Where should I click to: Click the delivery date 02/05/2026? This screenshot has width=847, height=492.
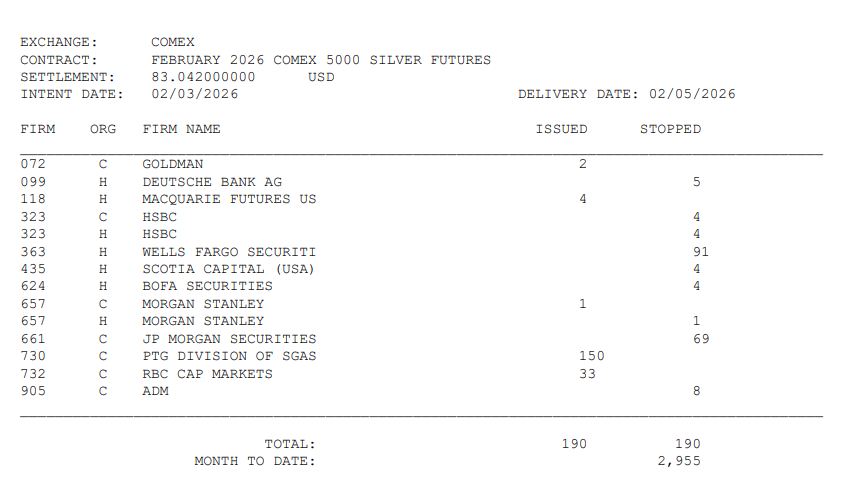pos(692,95)
